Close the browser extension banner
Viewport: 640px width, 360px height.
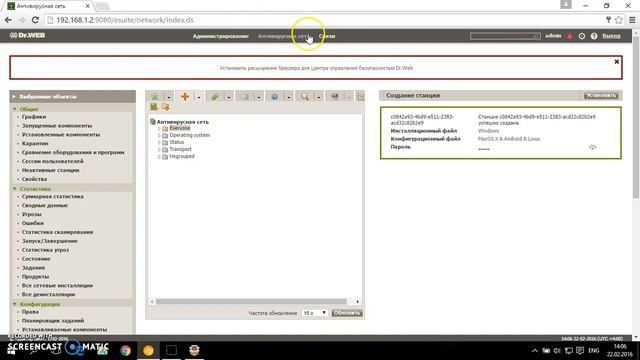pos(617,62)
